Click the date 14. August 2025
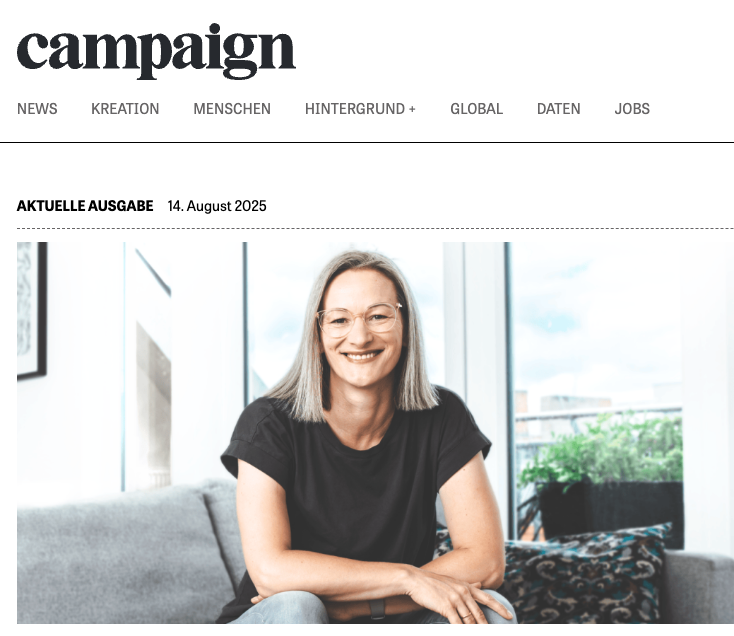Viewport: 734px width, 636px height. pos(217,206)
